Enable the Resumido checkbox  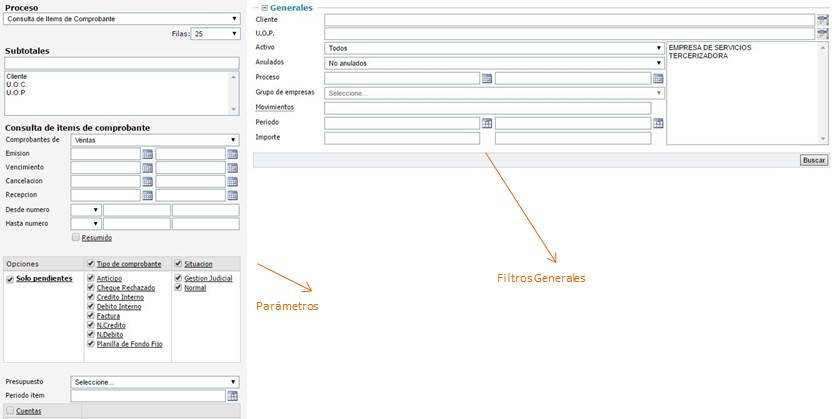(x=76, y=238)
